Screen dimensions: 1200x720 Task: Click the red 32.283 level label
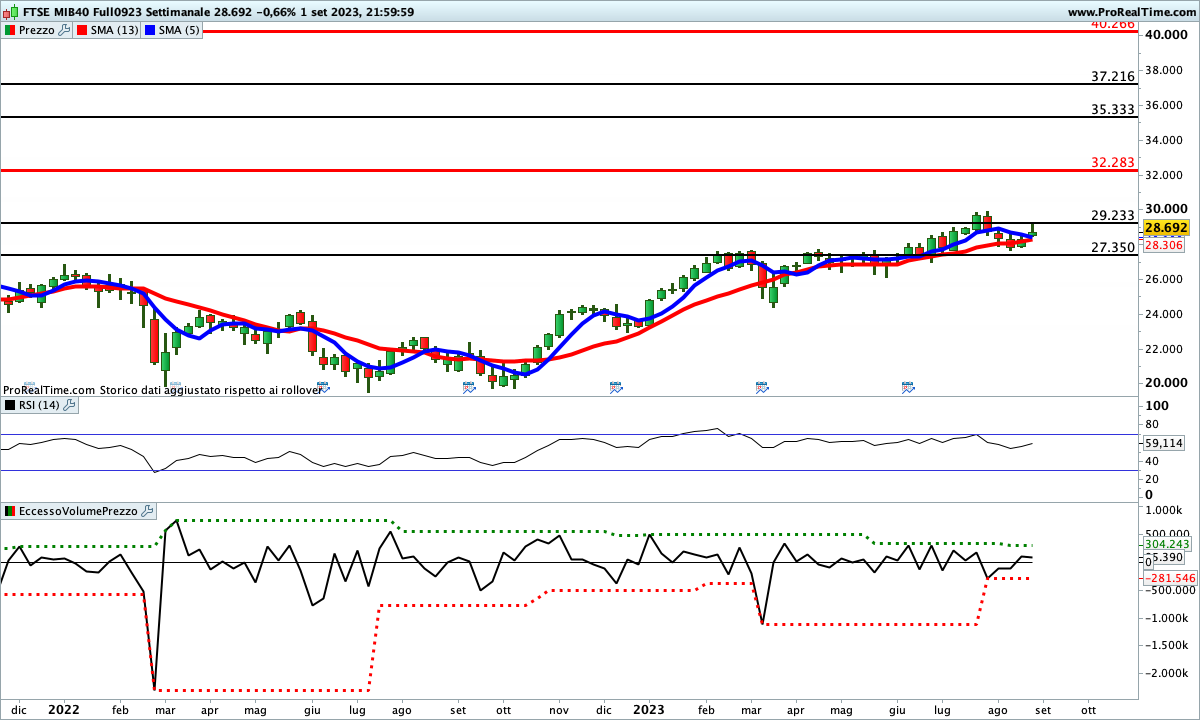pyautogui.click(x=1113, y=161)
